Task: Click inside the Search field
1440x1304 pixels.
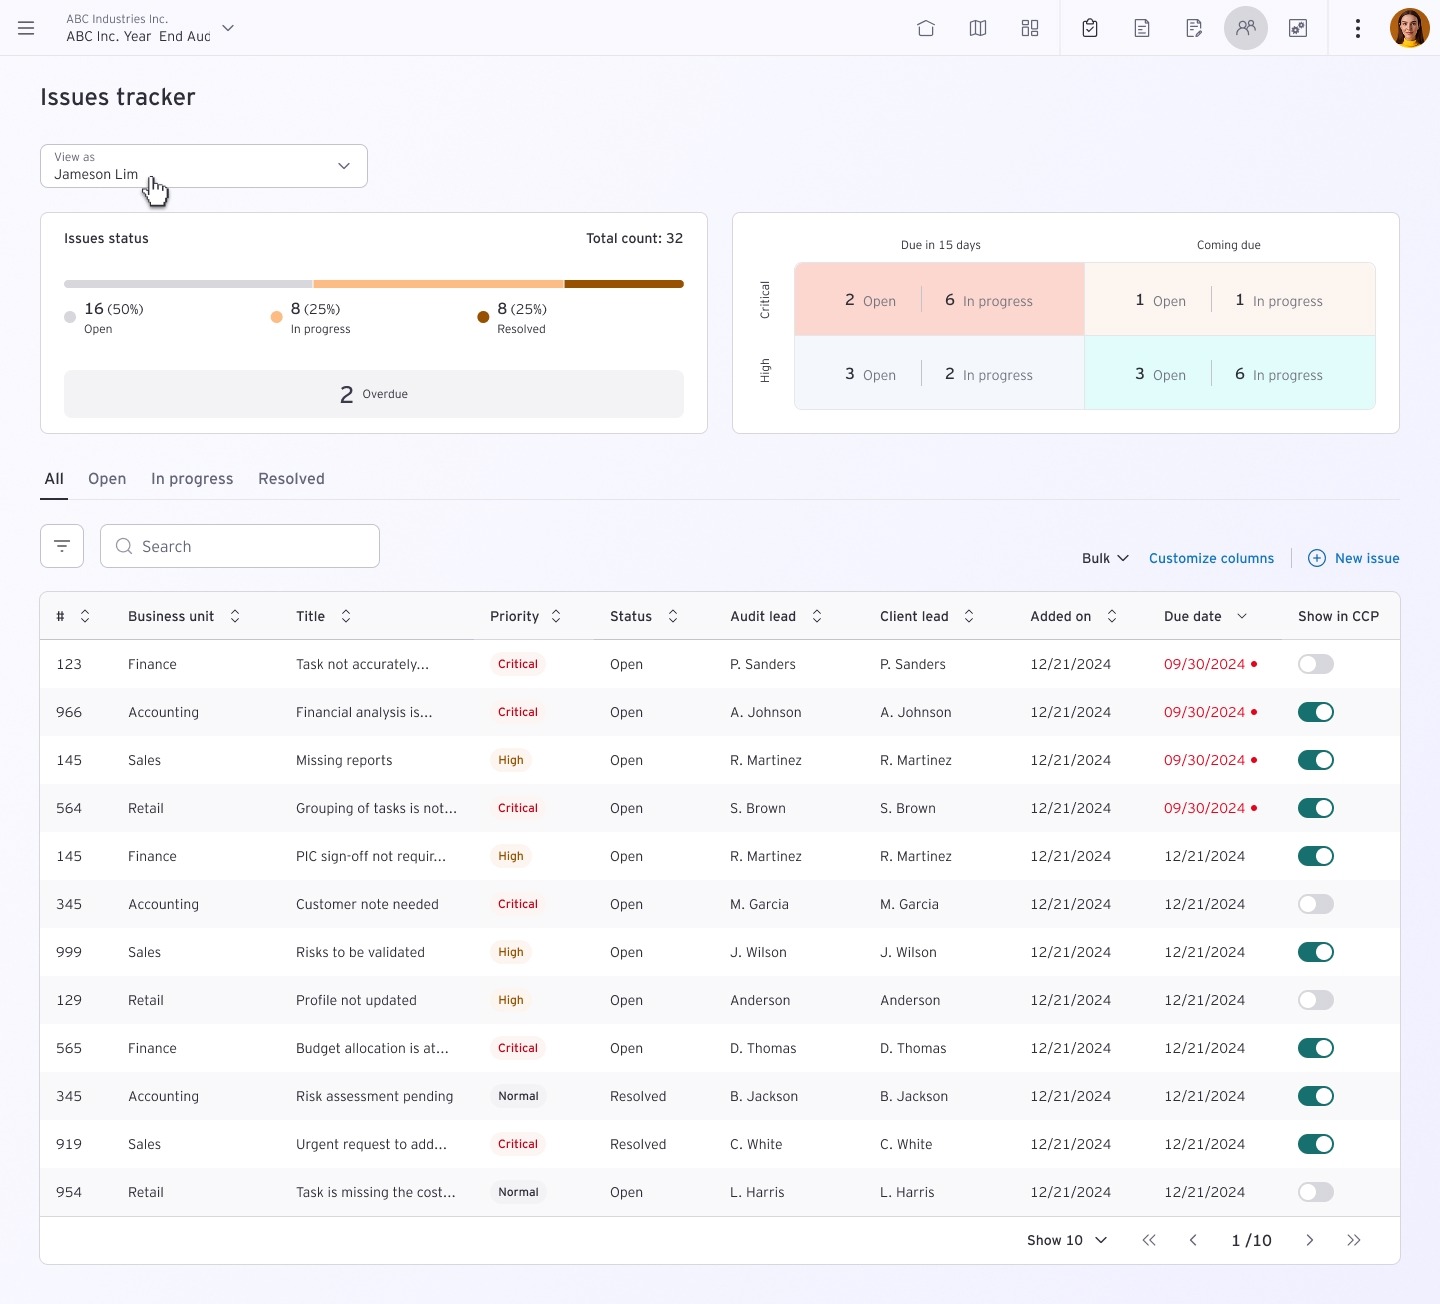Action: click(240, 546)
